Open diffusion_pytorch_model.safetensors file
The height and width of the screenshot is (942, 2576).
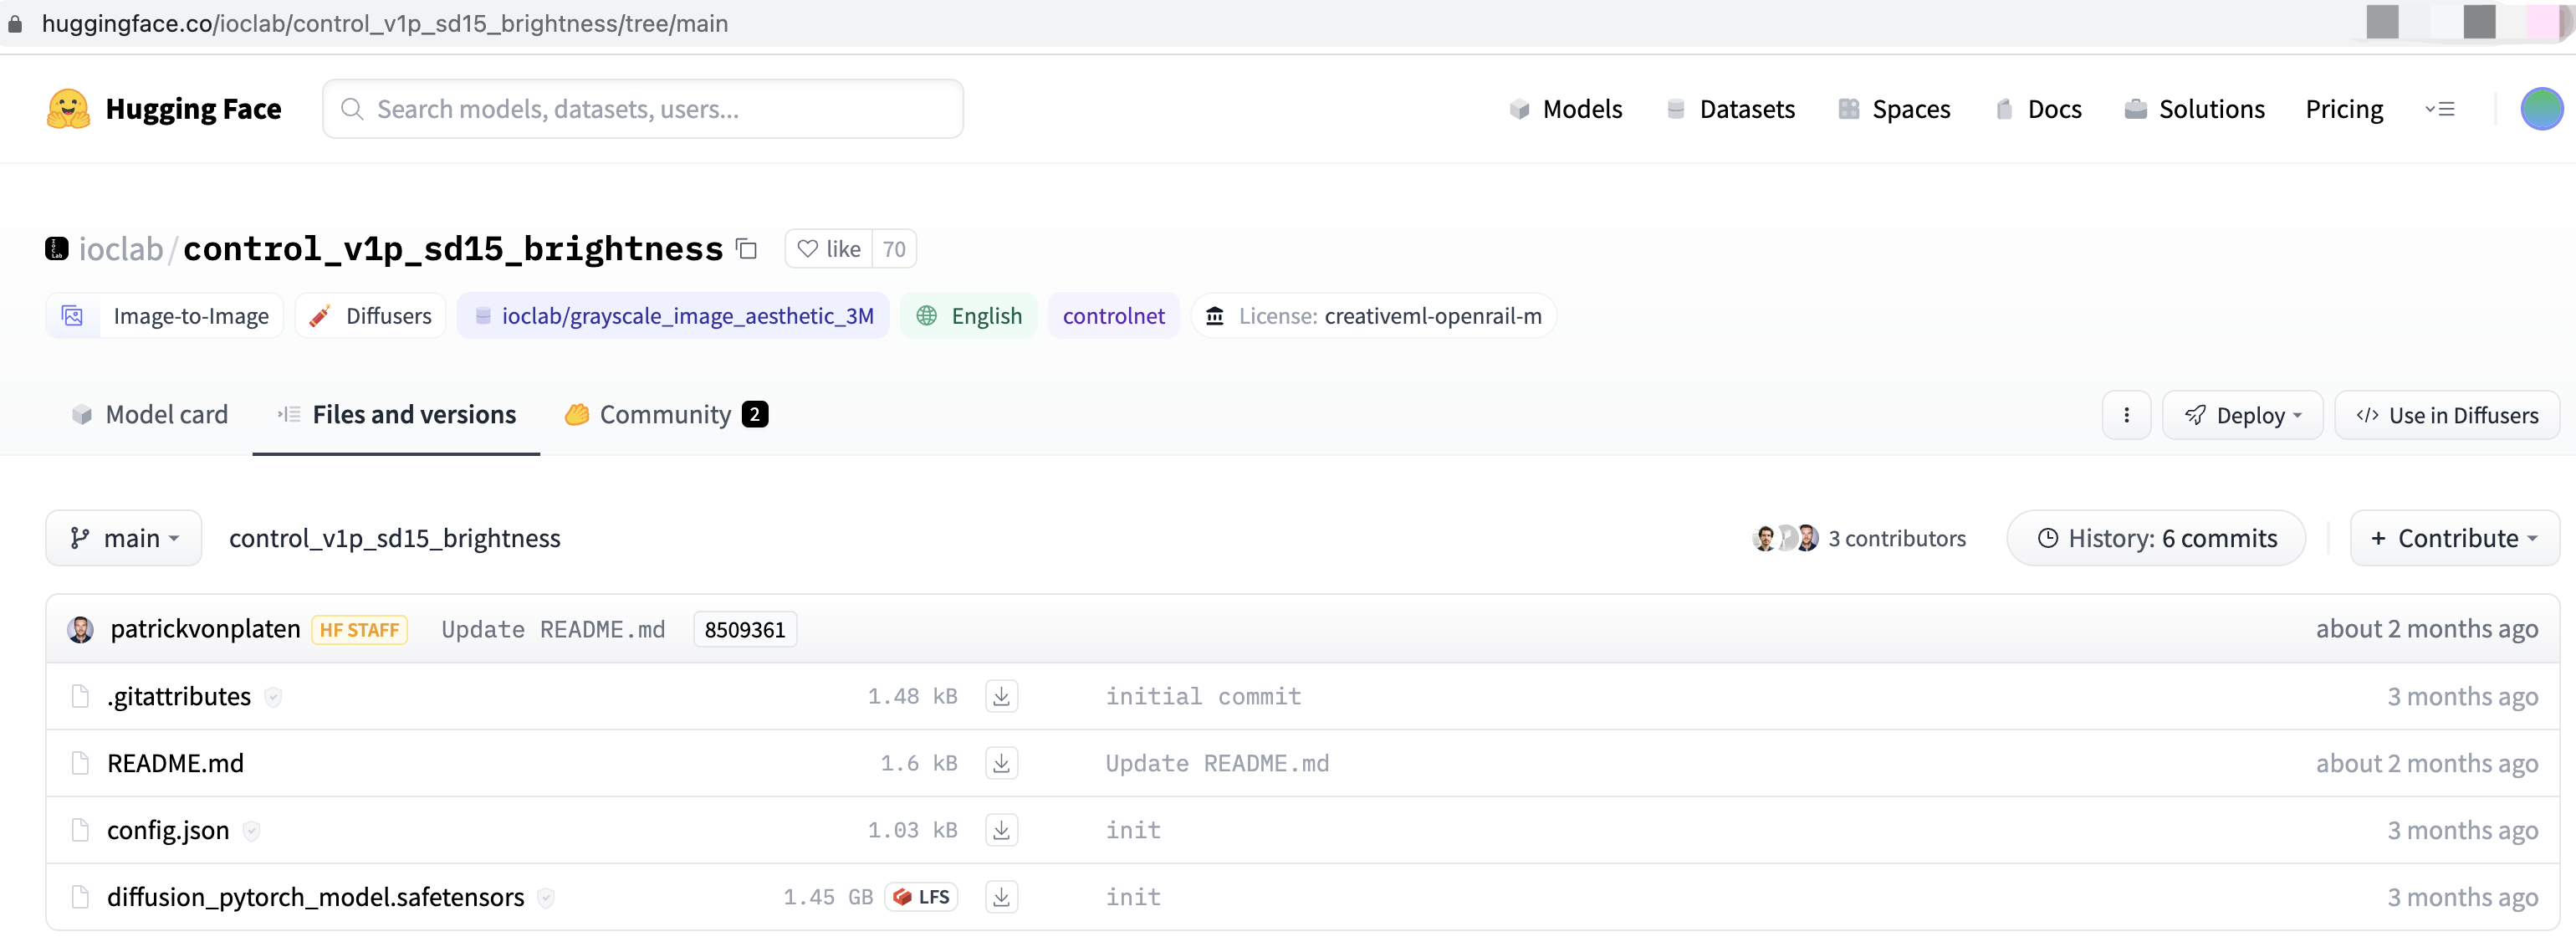316,897
